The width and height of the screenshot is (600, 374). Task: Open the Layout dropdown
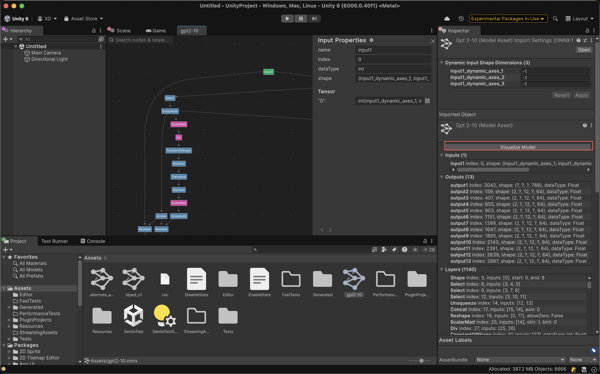(x=579, y=19)
